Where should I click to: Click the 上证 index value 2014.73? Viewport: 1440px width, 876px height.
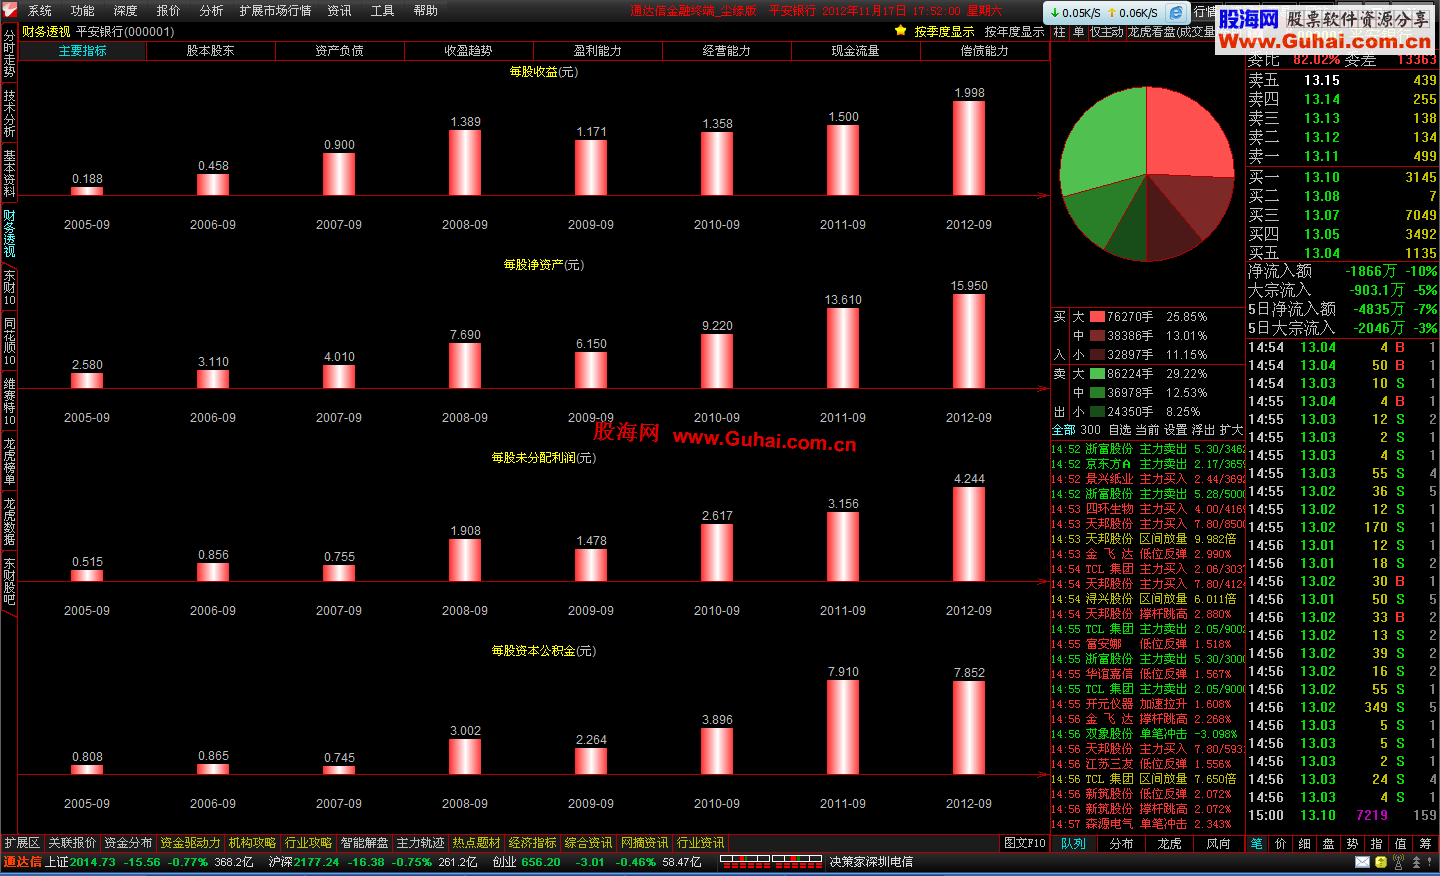[x=93, y=862]
